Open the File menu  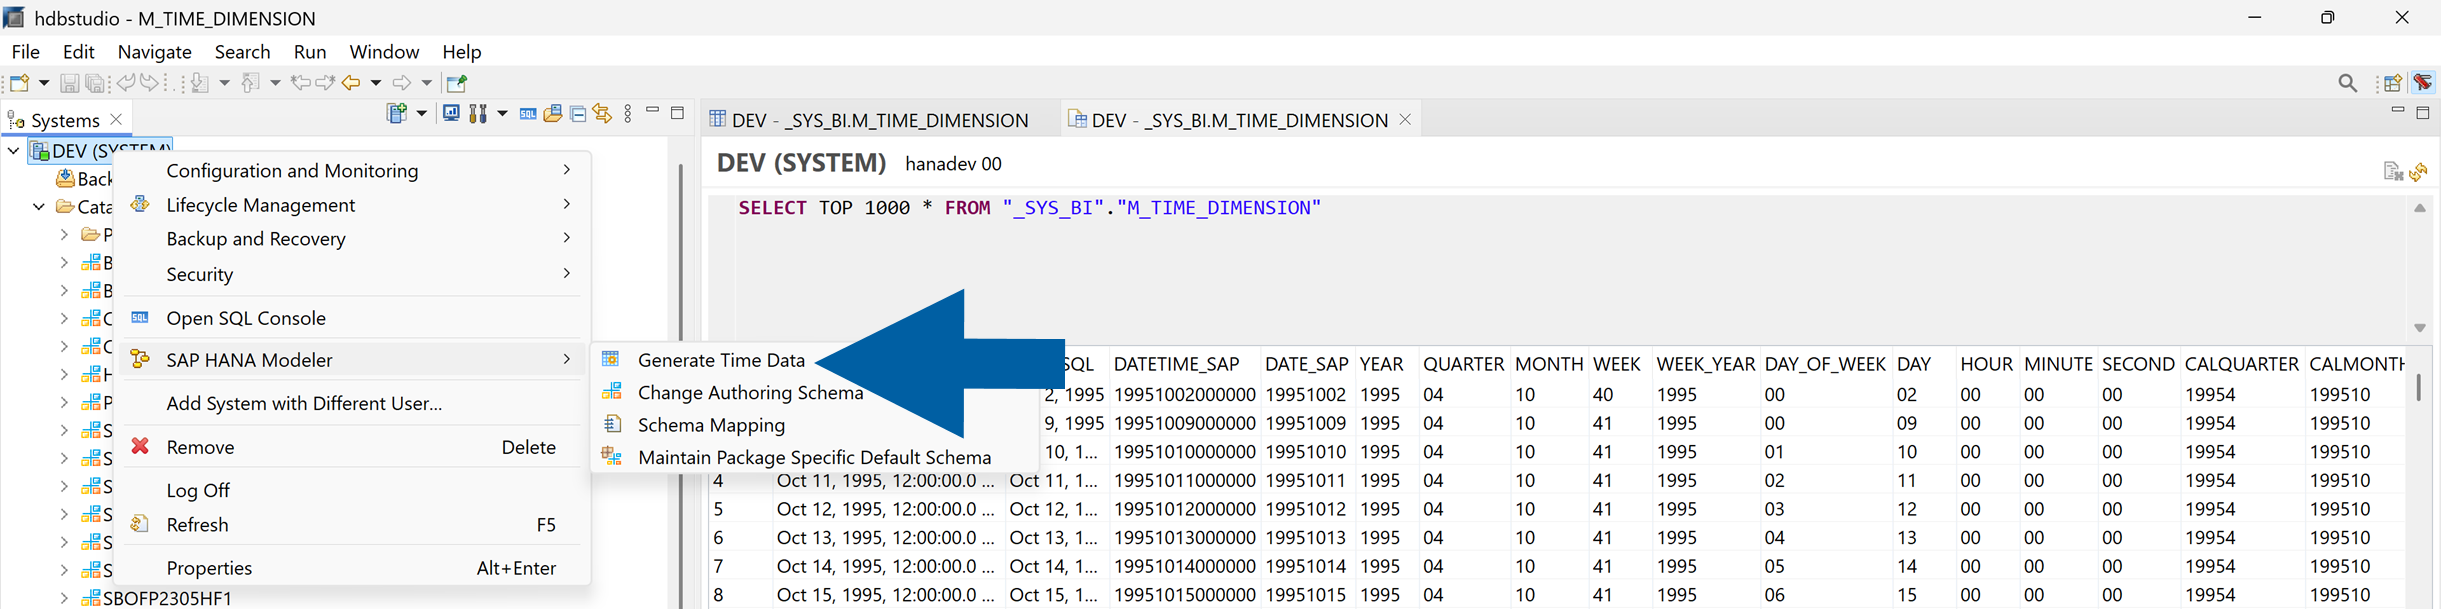25,51
